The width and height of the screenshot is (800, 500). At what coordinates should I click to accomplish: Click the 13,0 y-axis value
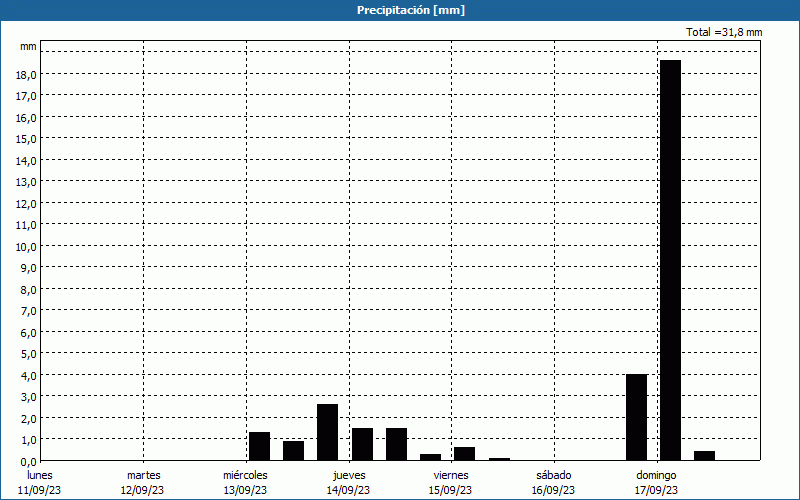point(26,182)
